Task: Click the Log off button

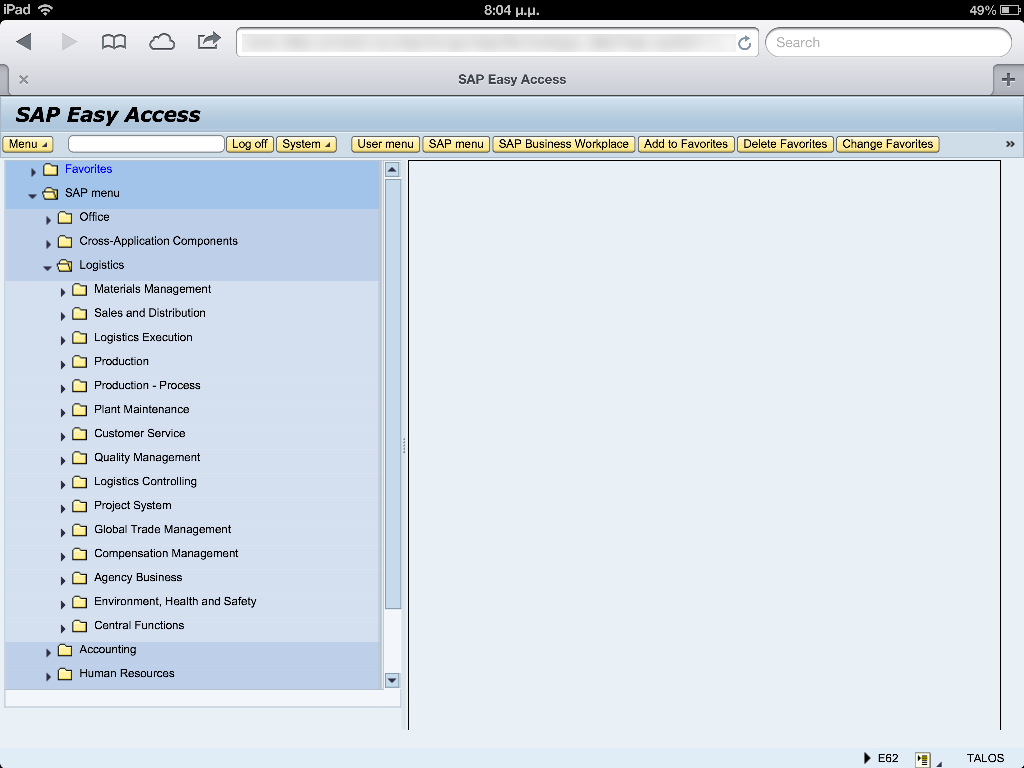Action: 249,144
